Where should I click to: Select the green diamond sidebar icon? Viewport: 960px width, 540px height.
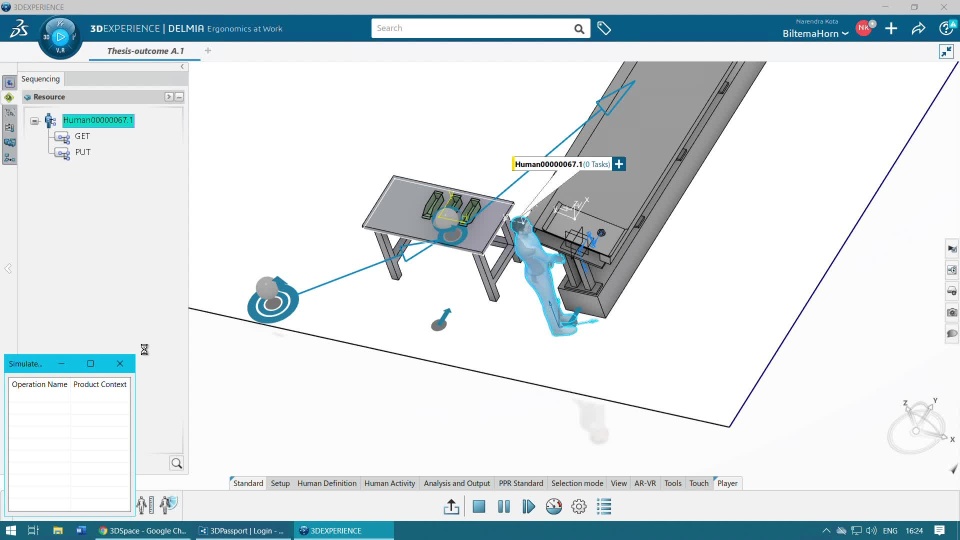pos(9,97)
